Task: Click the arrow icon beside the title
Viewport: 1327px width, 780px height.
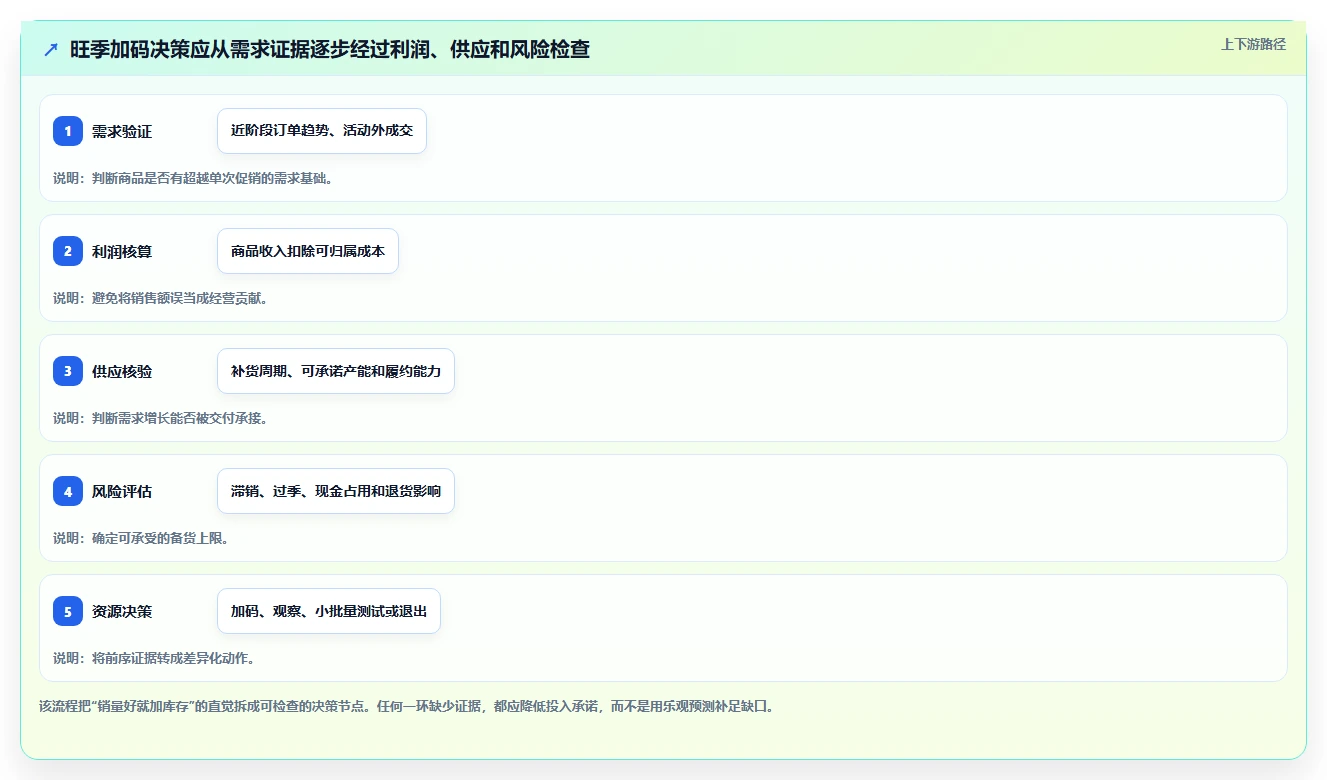Action: [x=50, y=50]
